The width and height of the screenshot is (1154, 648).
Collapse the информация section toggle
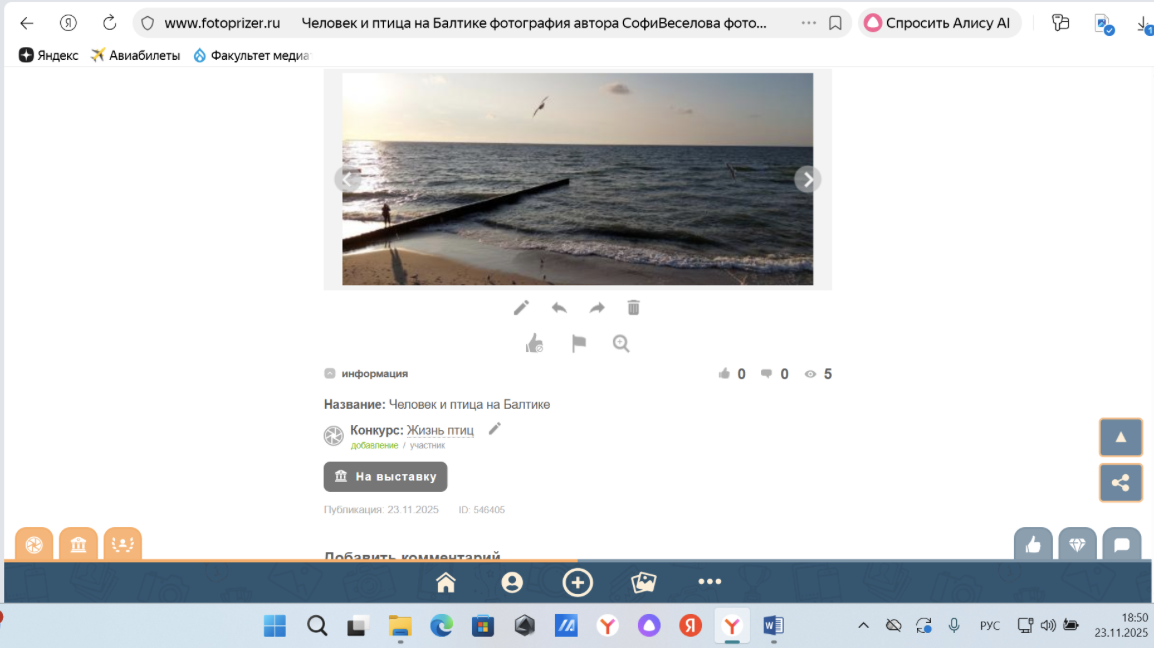pos(330,374)
